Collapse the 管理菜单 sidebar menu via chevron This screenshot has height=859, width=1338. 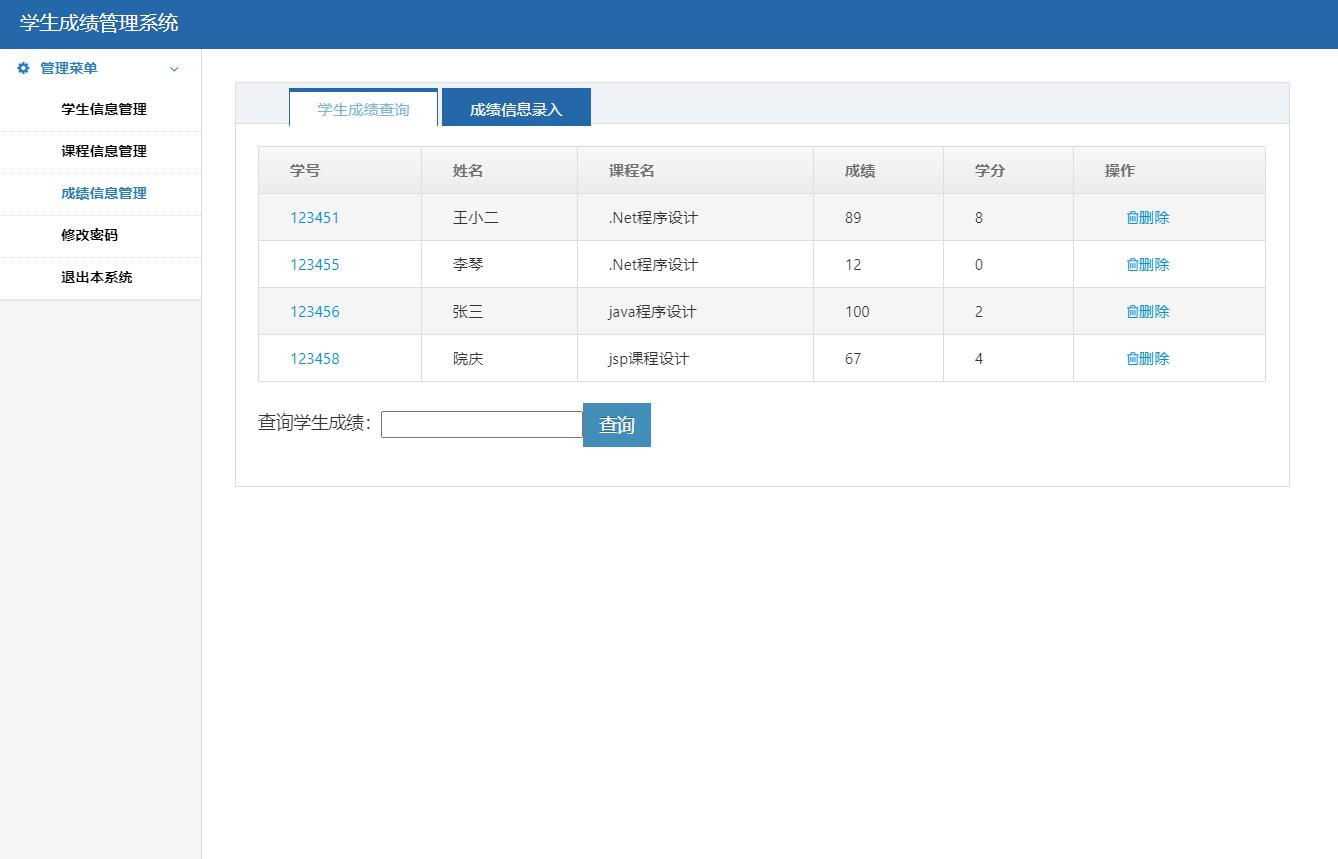coord(174,69)
